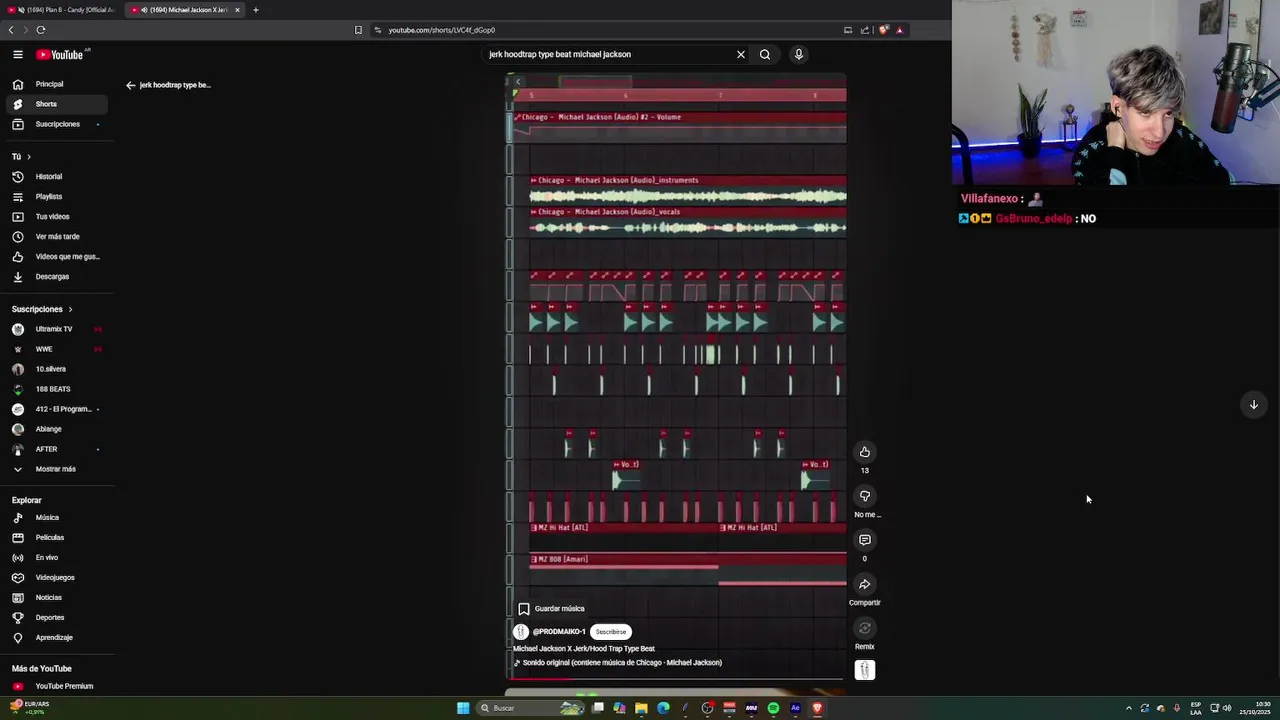Expand the Suscripciones heading chevron
This screenshot has height=720, width=1280.
[70, 310]
